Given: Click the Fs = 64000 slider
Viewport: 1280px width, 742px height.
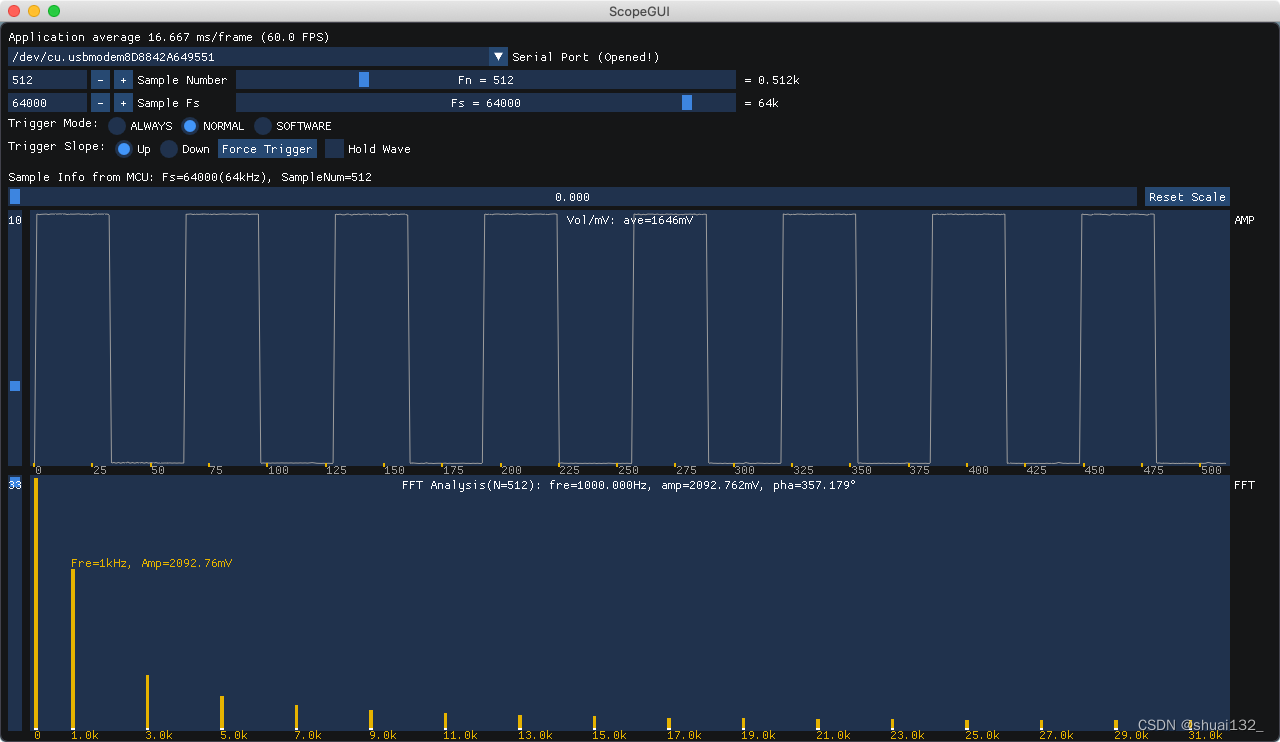Looking at the screenshot, I should 485,103.
